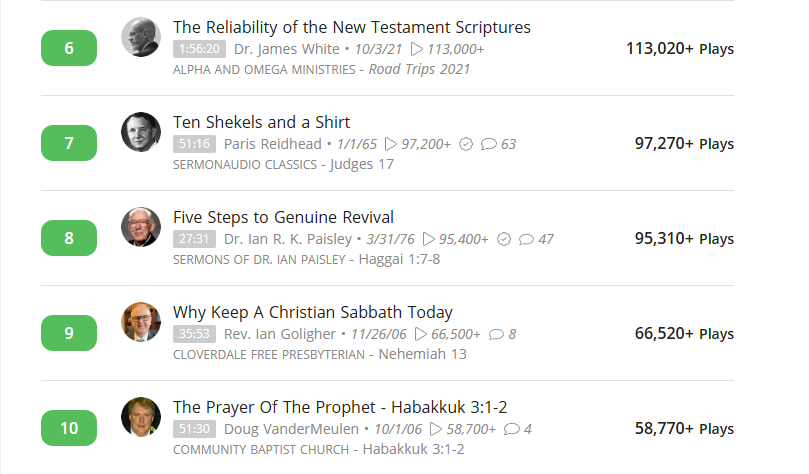Screen dimensions: 809x474
Task: Click Paris Reidhead's portrait thumbnail
Action: tap(141, 132)
